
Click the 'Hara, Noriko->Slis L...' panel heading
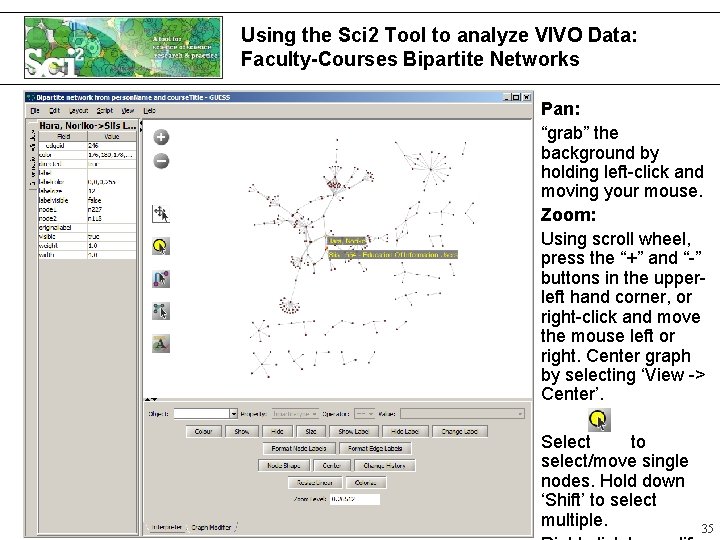coord(88,125)
